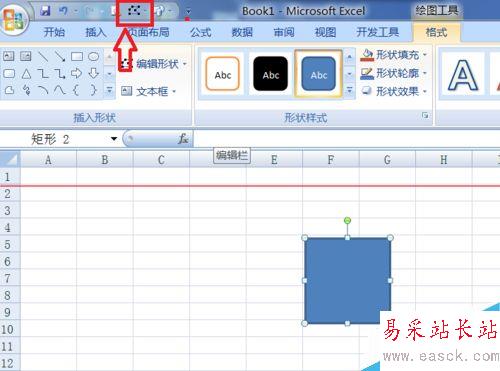Open the 公式 tab
Image resolution: width=500 pixels, height=371 pixels.
click(201, 32)
